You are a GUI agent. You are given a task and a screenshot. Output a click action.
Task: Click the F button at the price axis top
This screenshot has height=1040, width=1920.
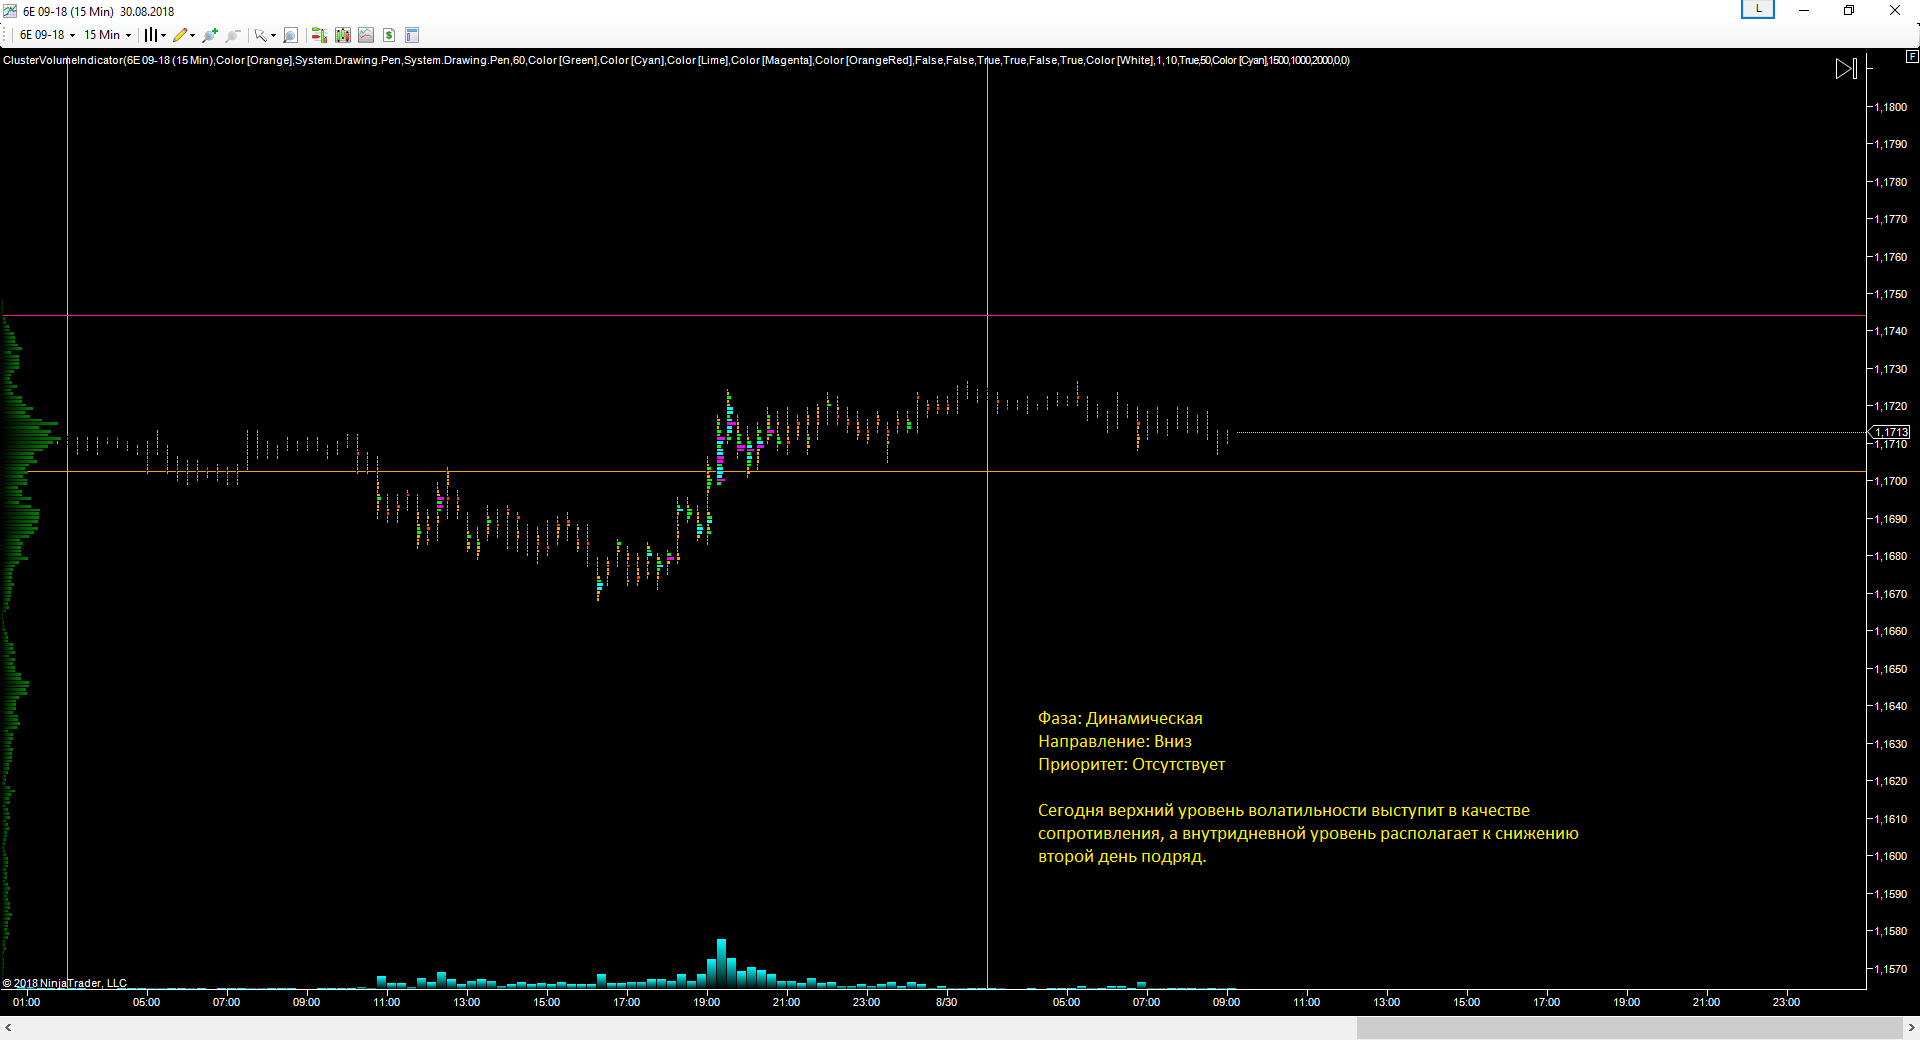(1912, 57)
